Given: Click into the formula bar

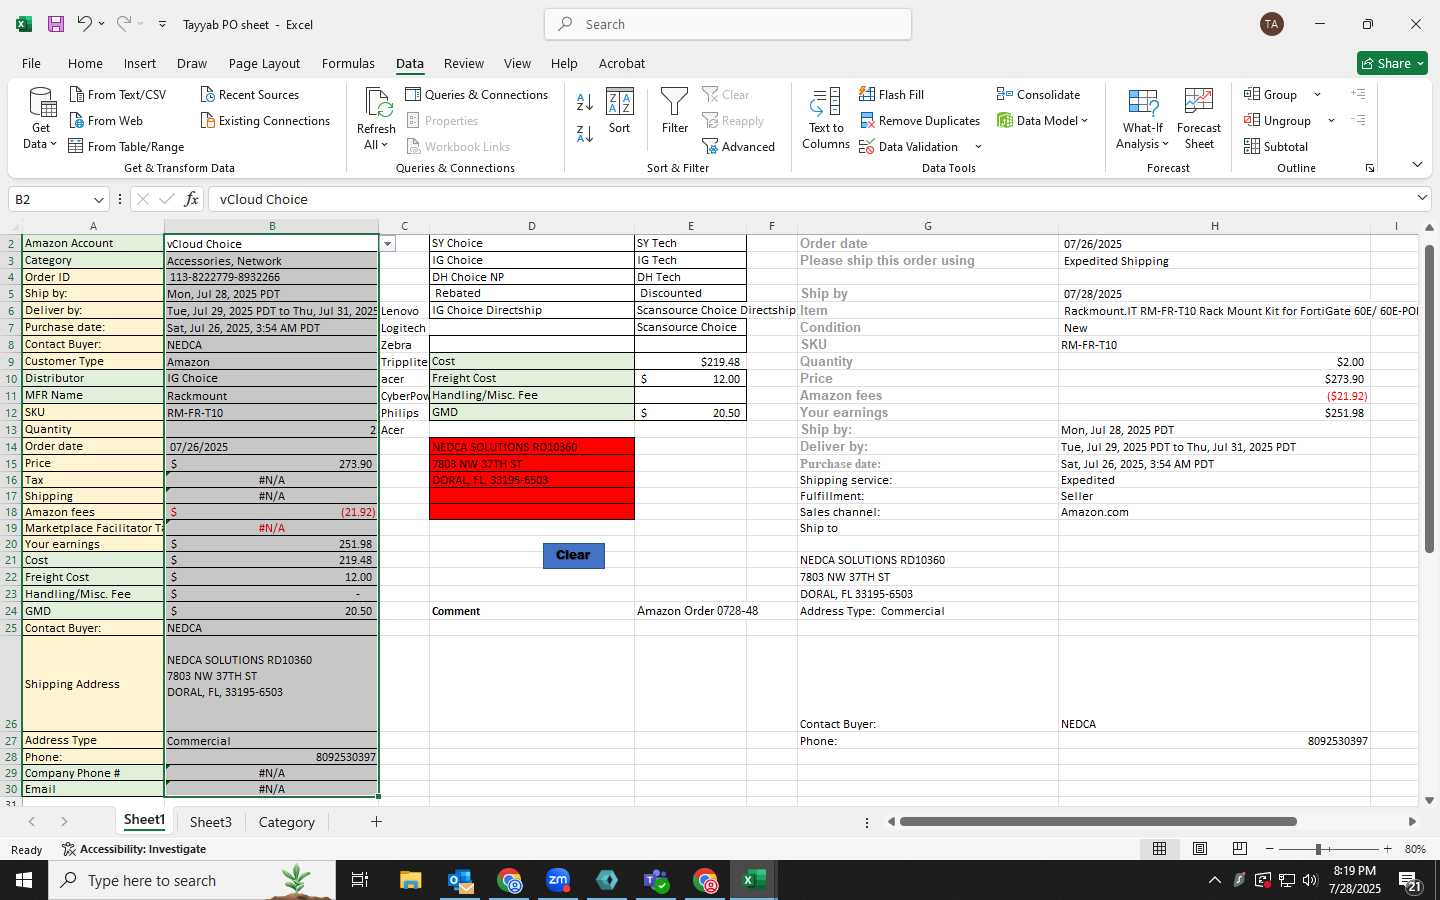Looking at the screenshot, I should (810, 199).
